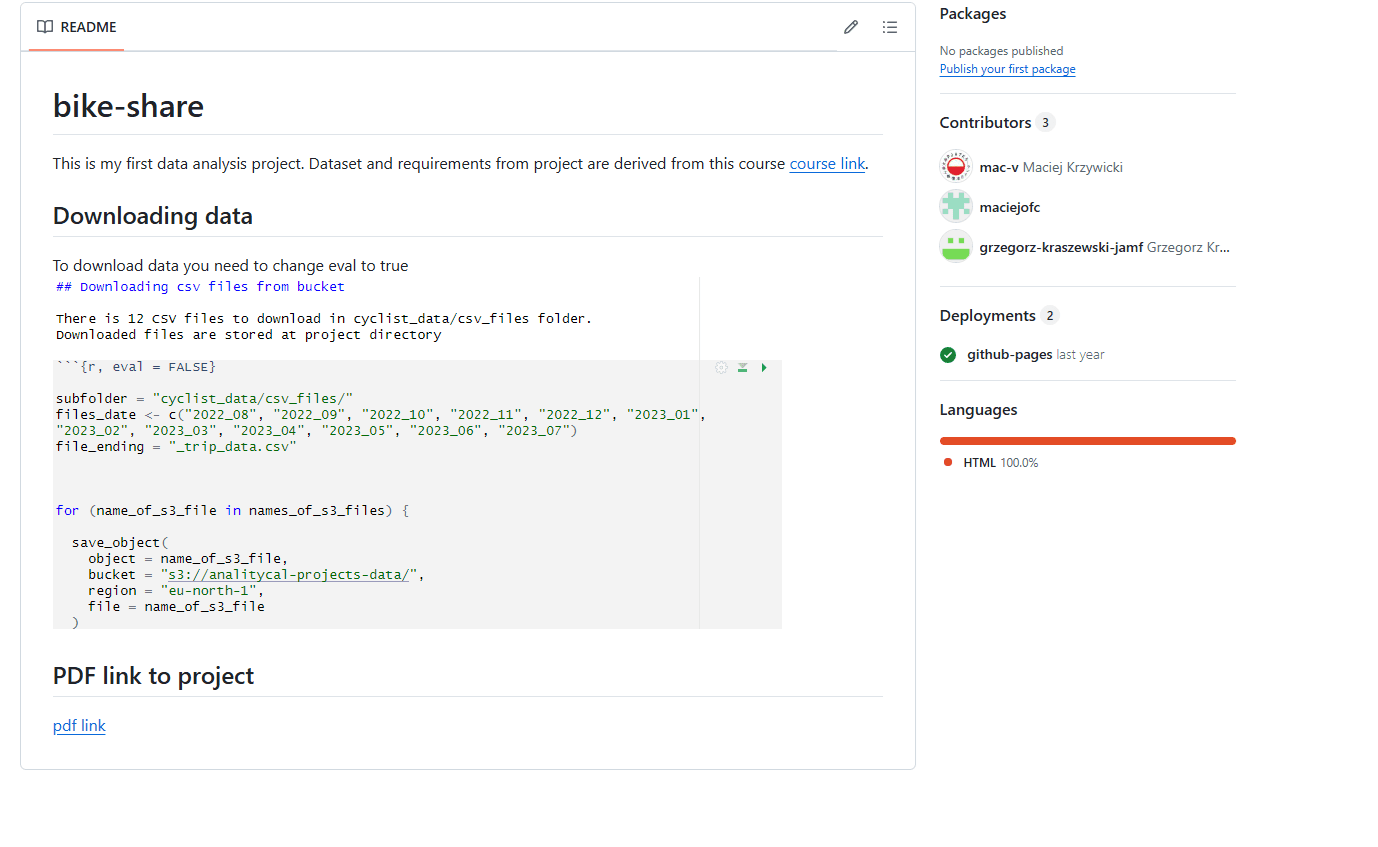
Task: Click green check icon beside github-pages
Action: (948, 355)
